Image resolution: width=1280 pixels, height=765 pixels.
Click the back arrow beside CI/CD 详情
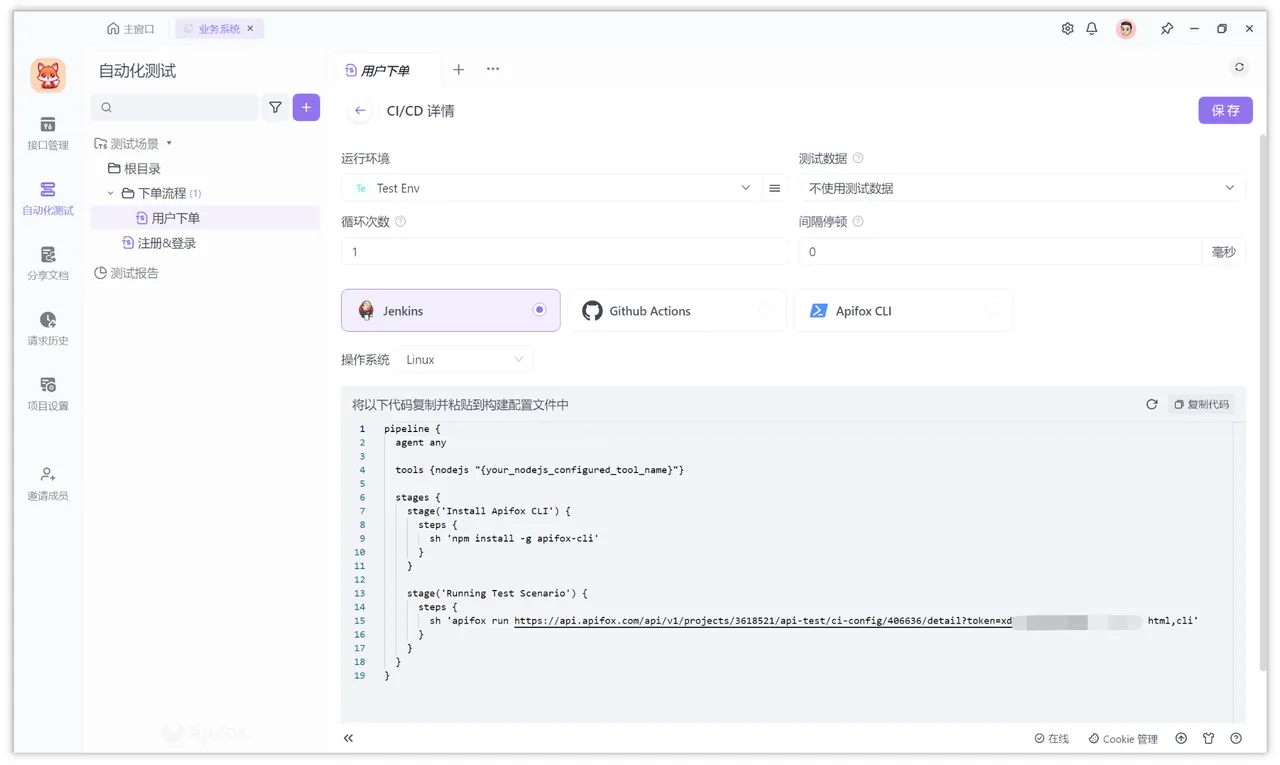coord(360,111)
